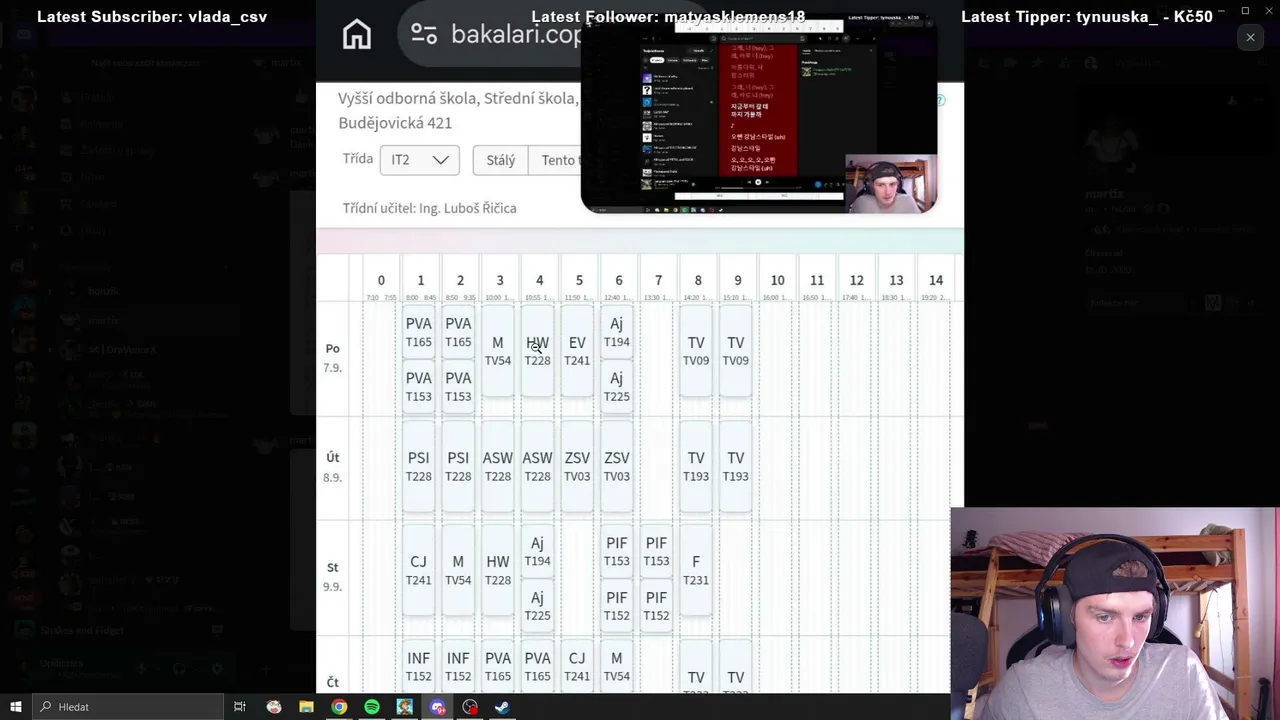Open the character avatar app on taskbar
Image resolution: width=1280 pixels, height=720 pixels.
pos(404,707)
